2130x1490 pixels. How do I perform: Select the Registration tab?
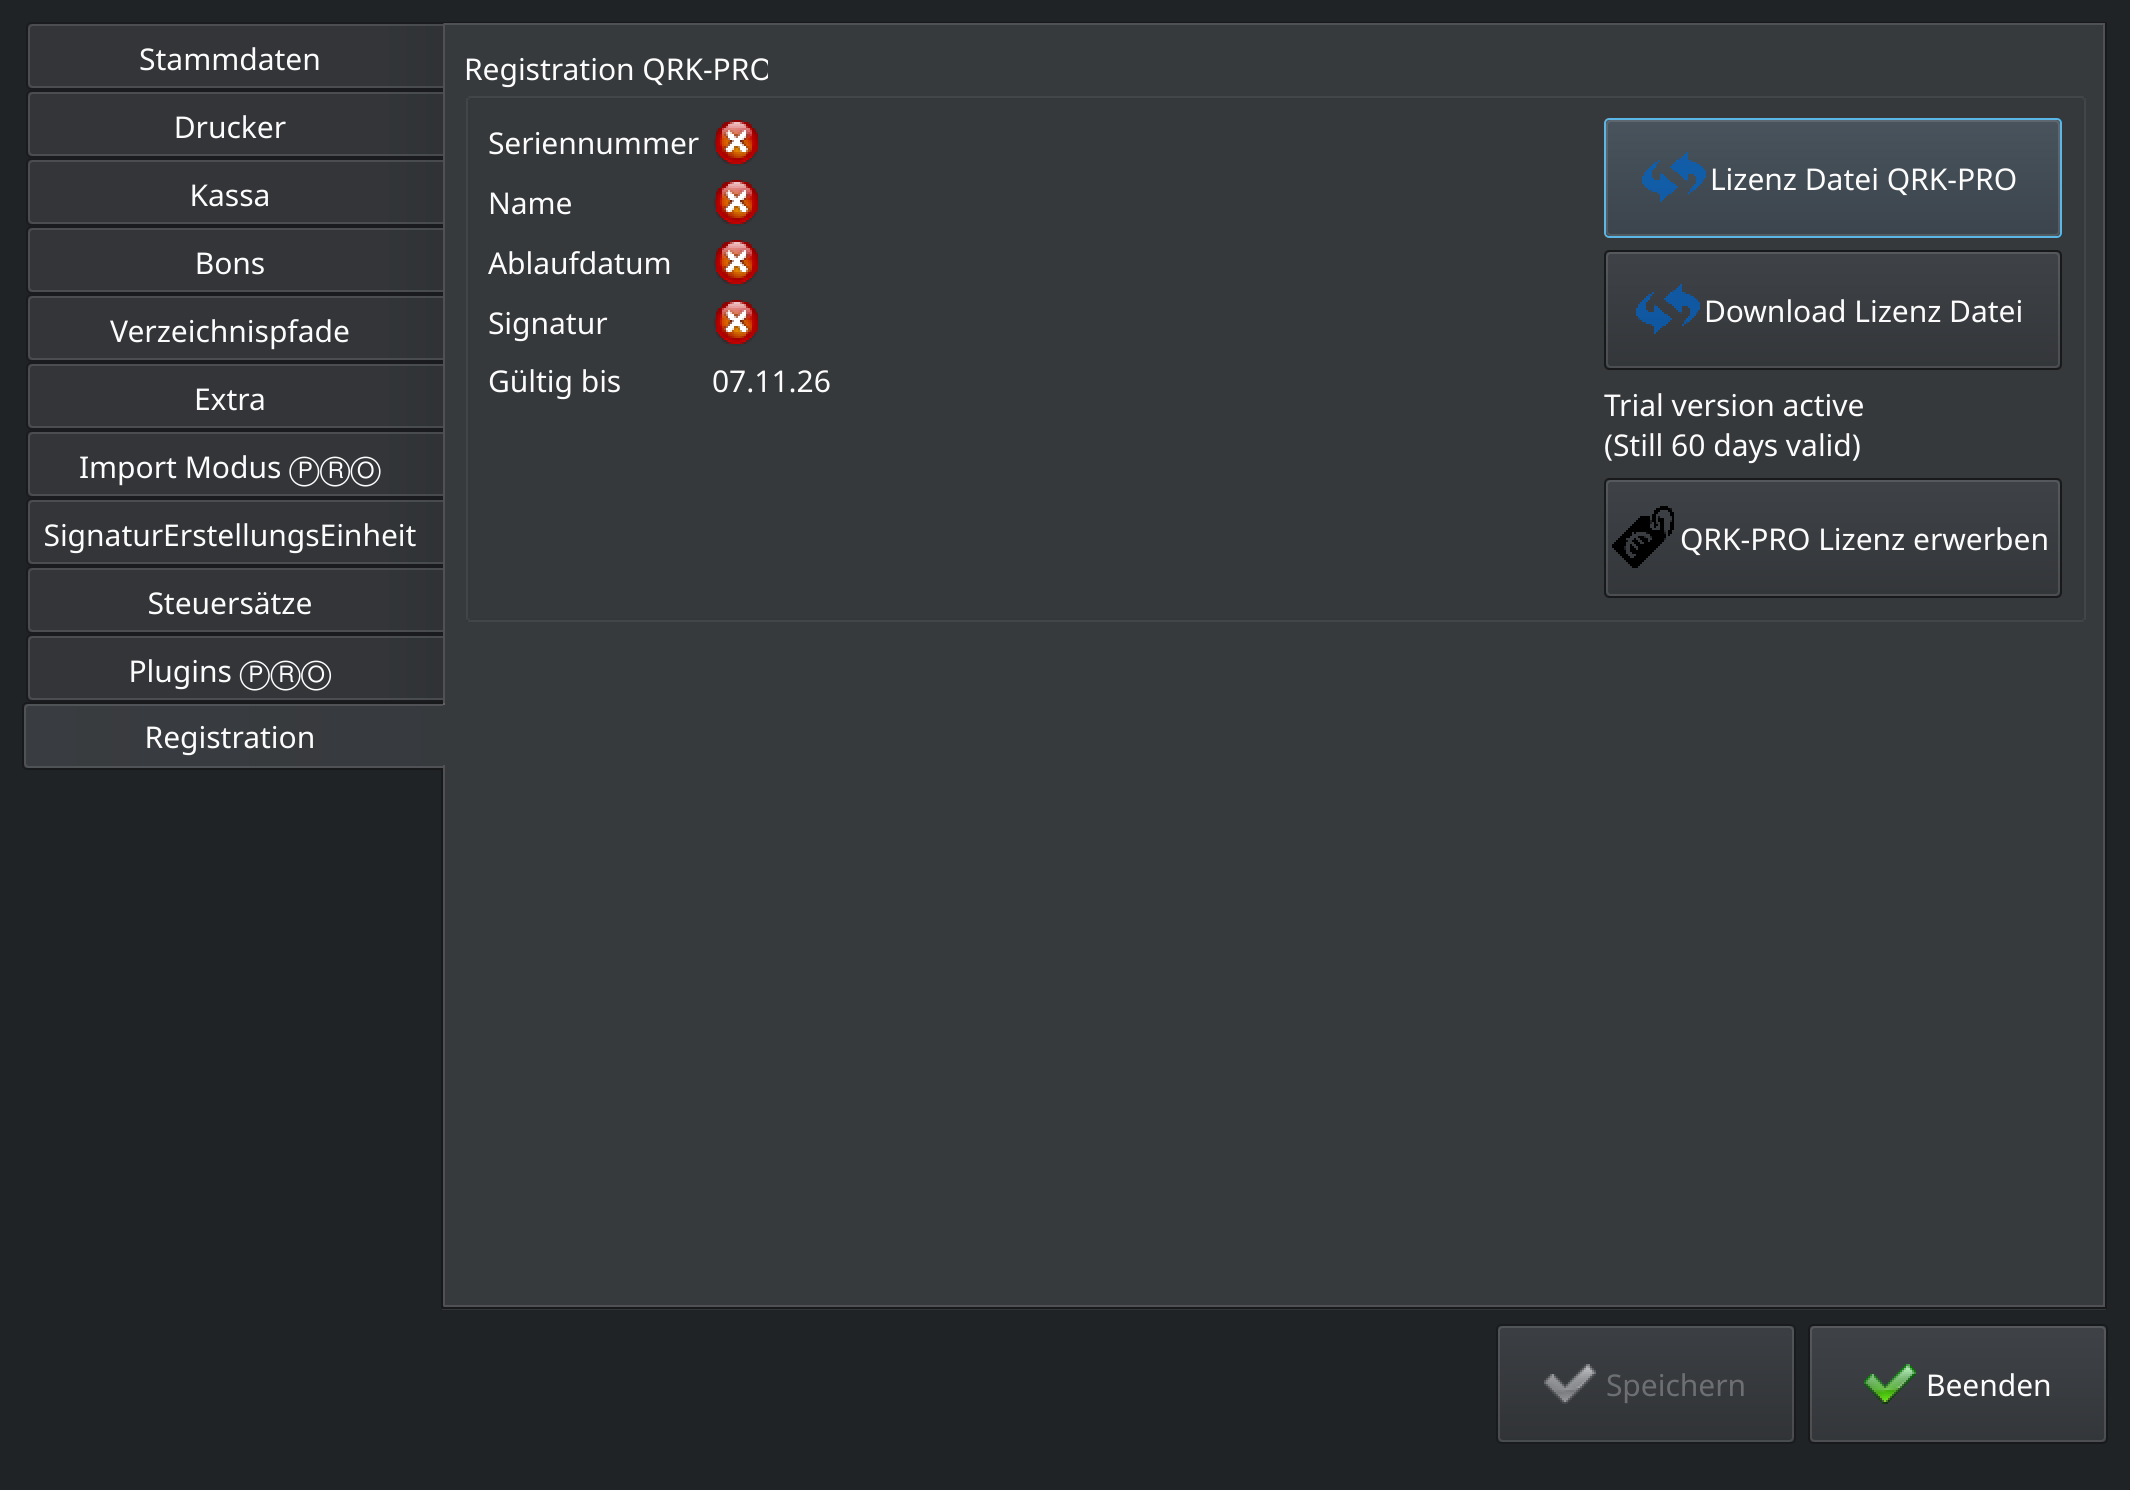(x=234, y=737)
